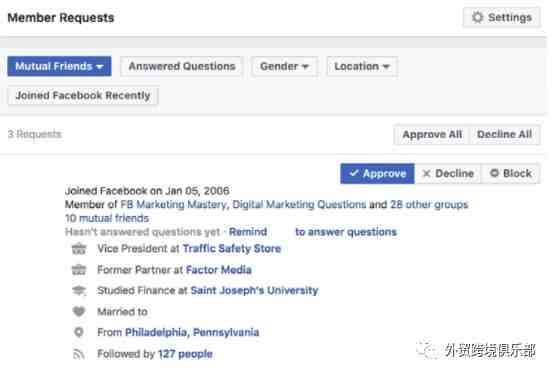This screenshot has width=553, height=375.
Task: Click the briefcase icon beside Former Partner
Action: coord(79,270)
